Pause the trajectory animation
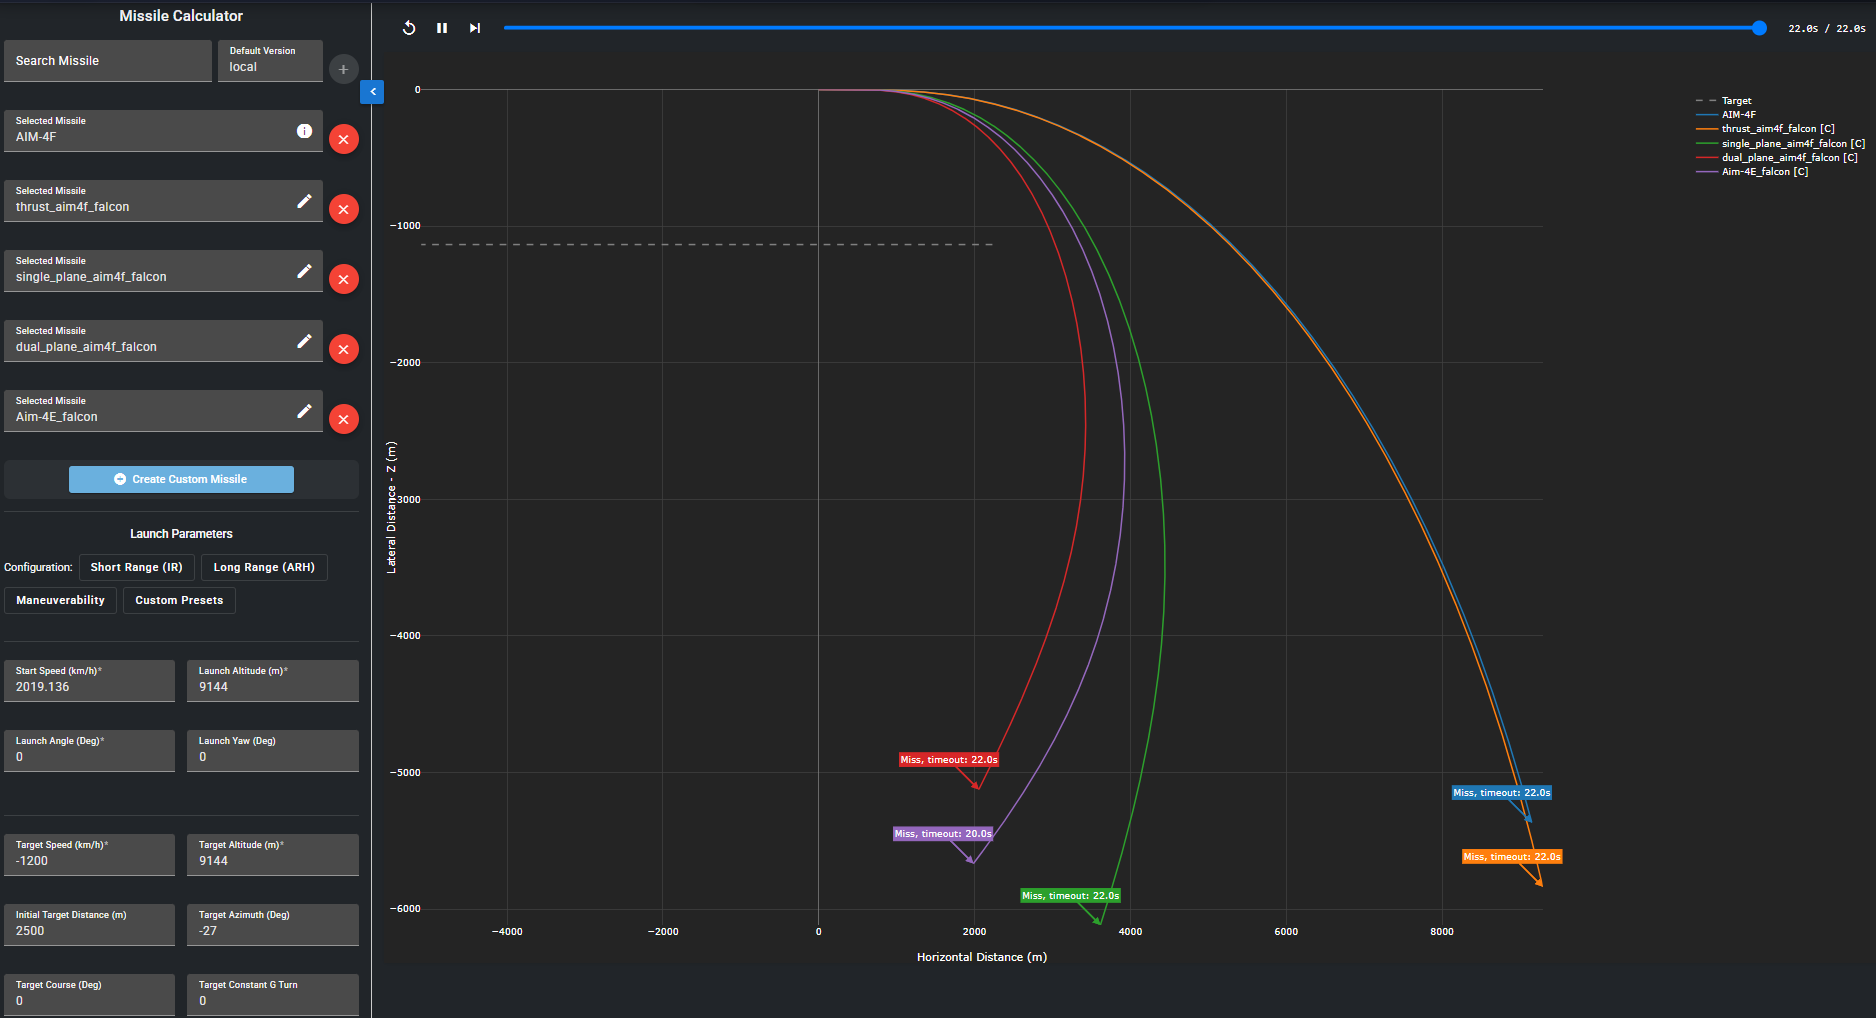 click(x=442, y=28)
